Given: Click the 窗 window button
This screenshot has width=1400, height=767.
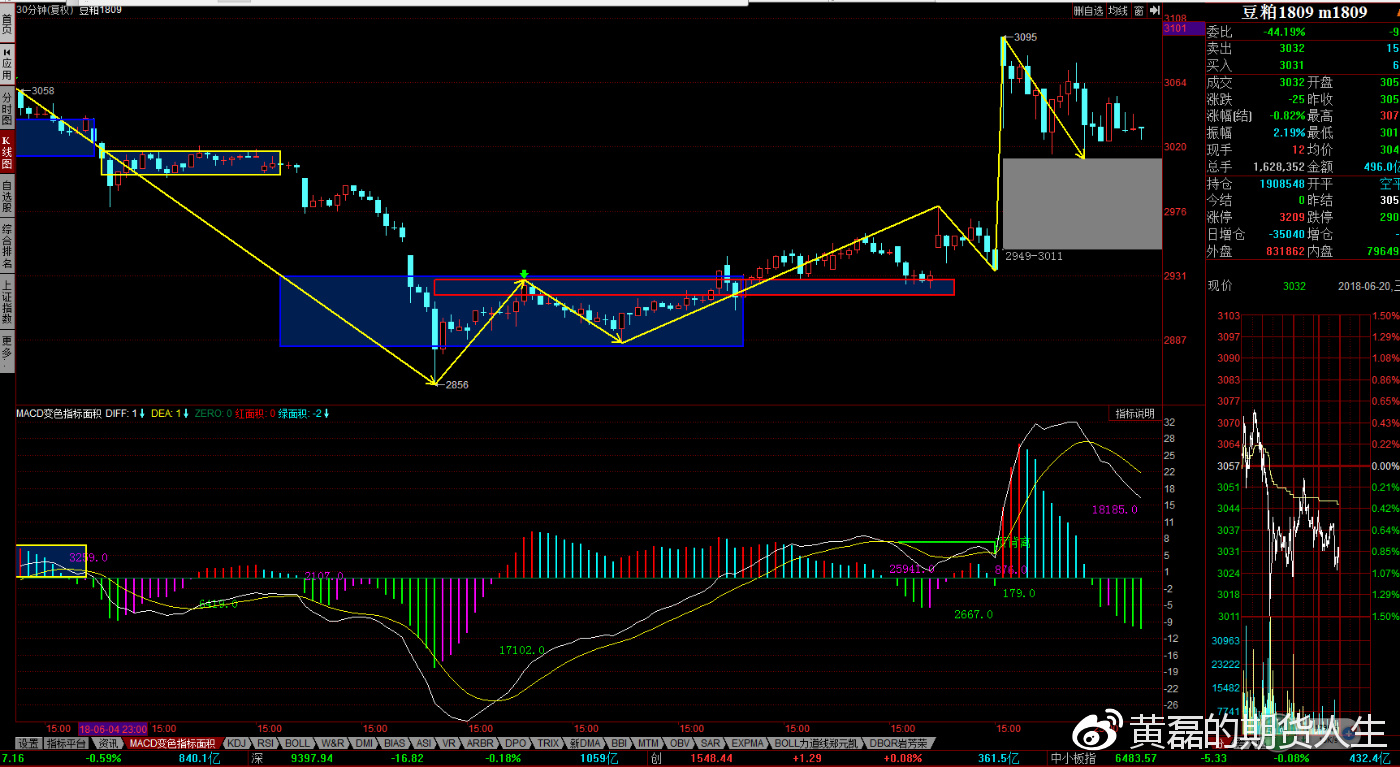Looking at the screenshot, I should 1139,11.
